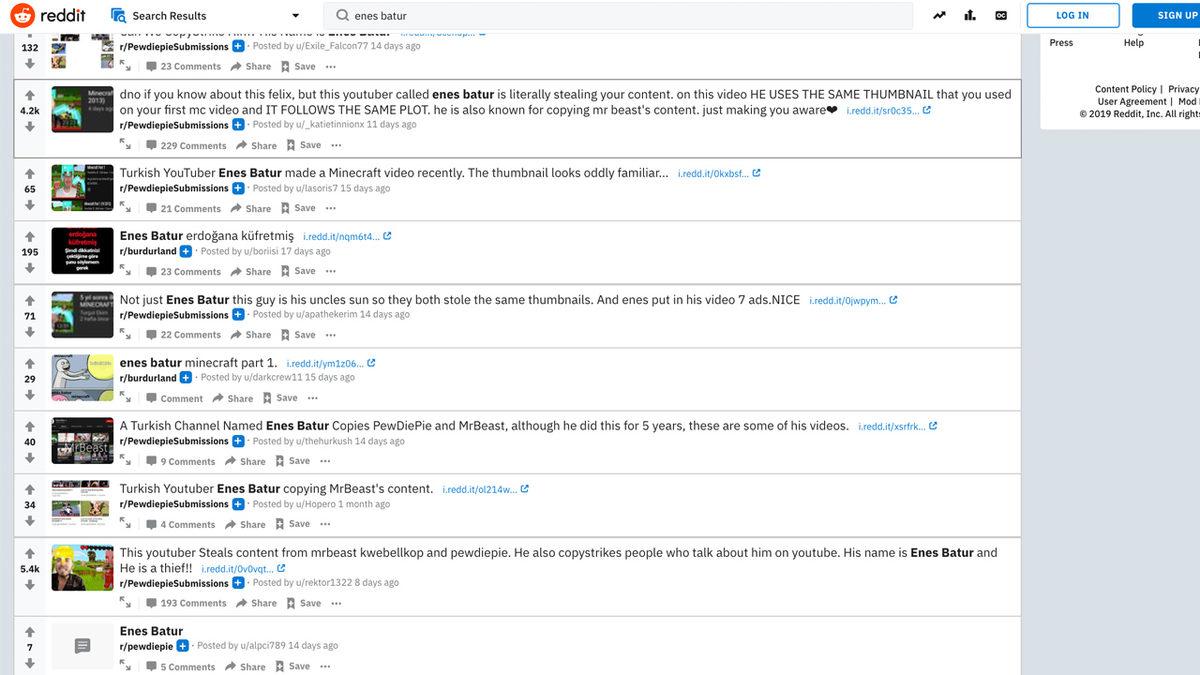Click the search field containing 'enes batur'
The image size is (1200, 675).
[620, 16]
